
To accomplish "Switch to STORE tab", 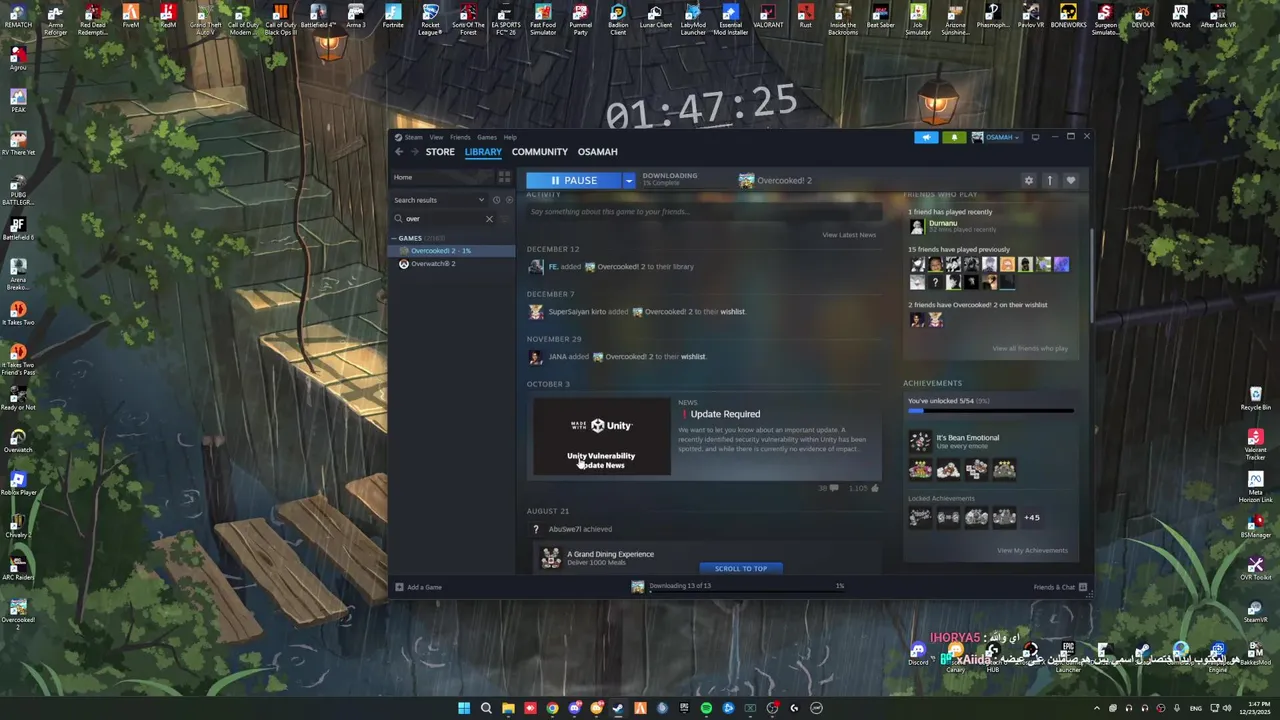I will (x=440, y=152).
